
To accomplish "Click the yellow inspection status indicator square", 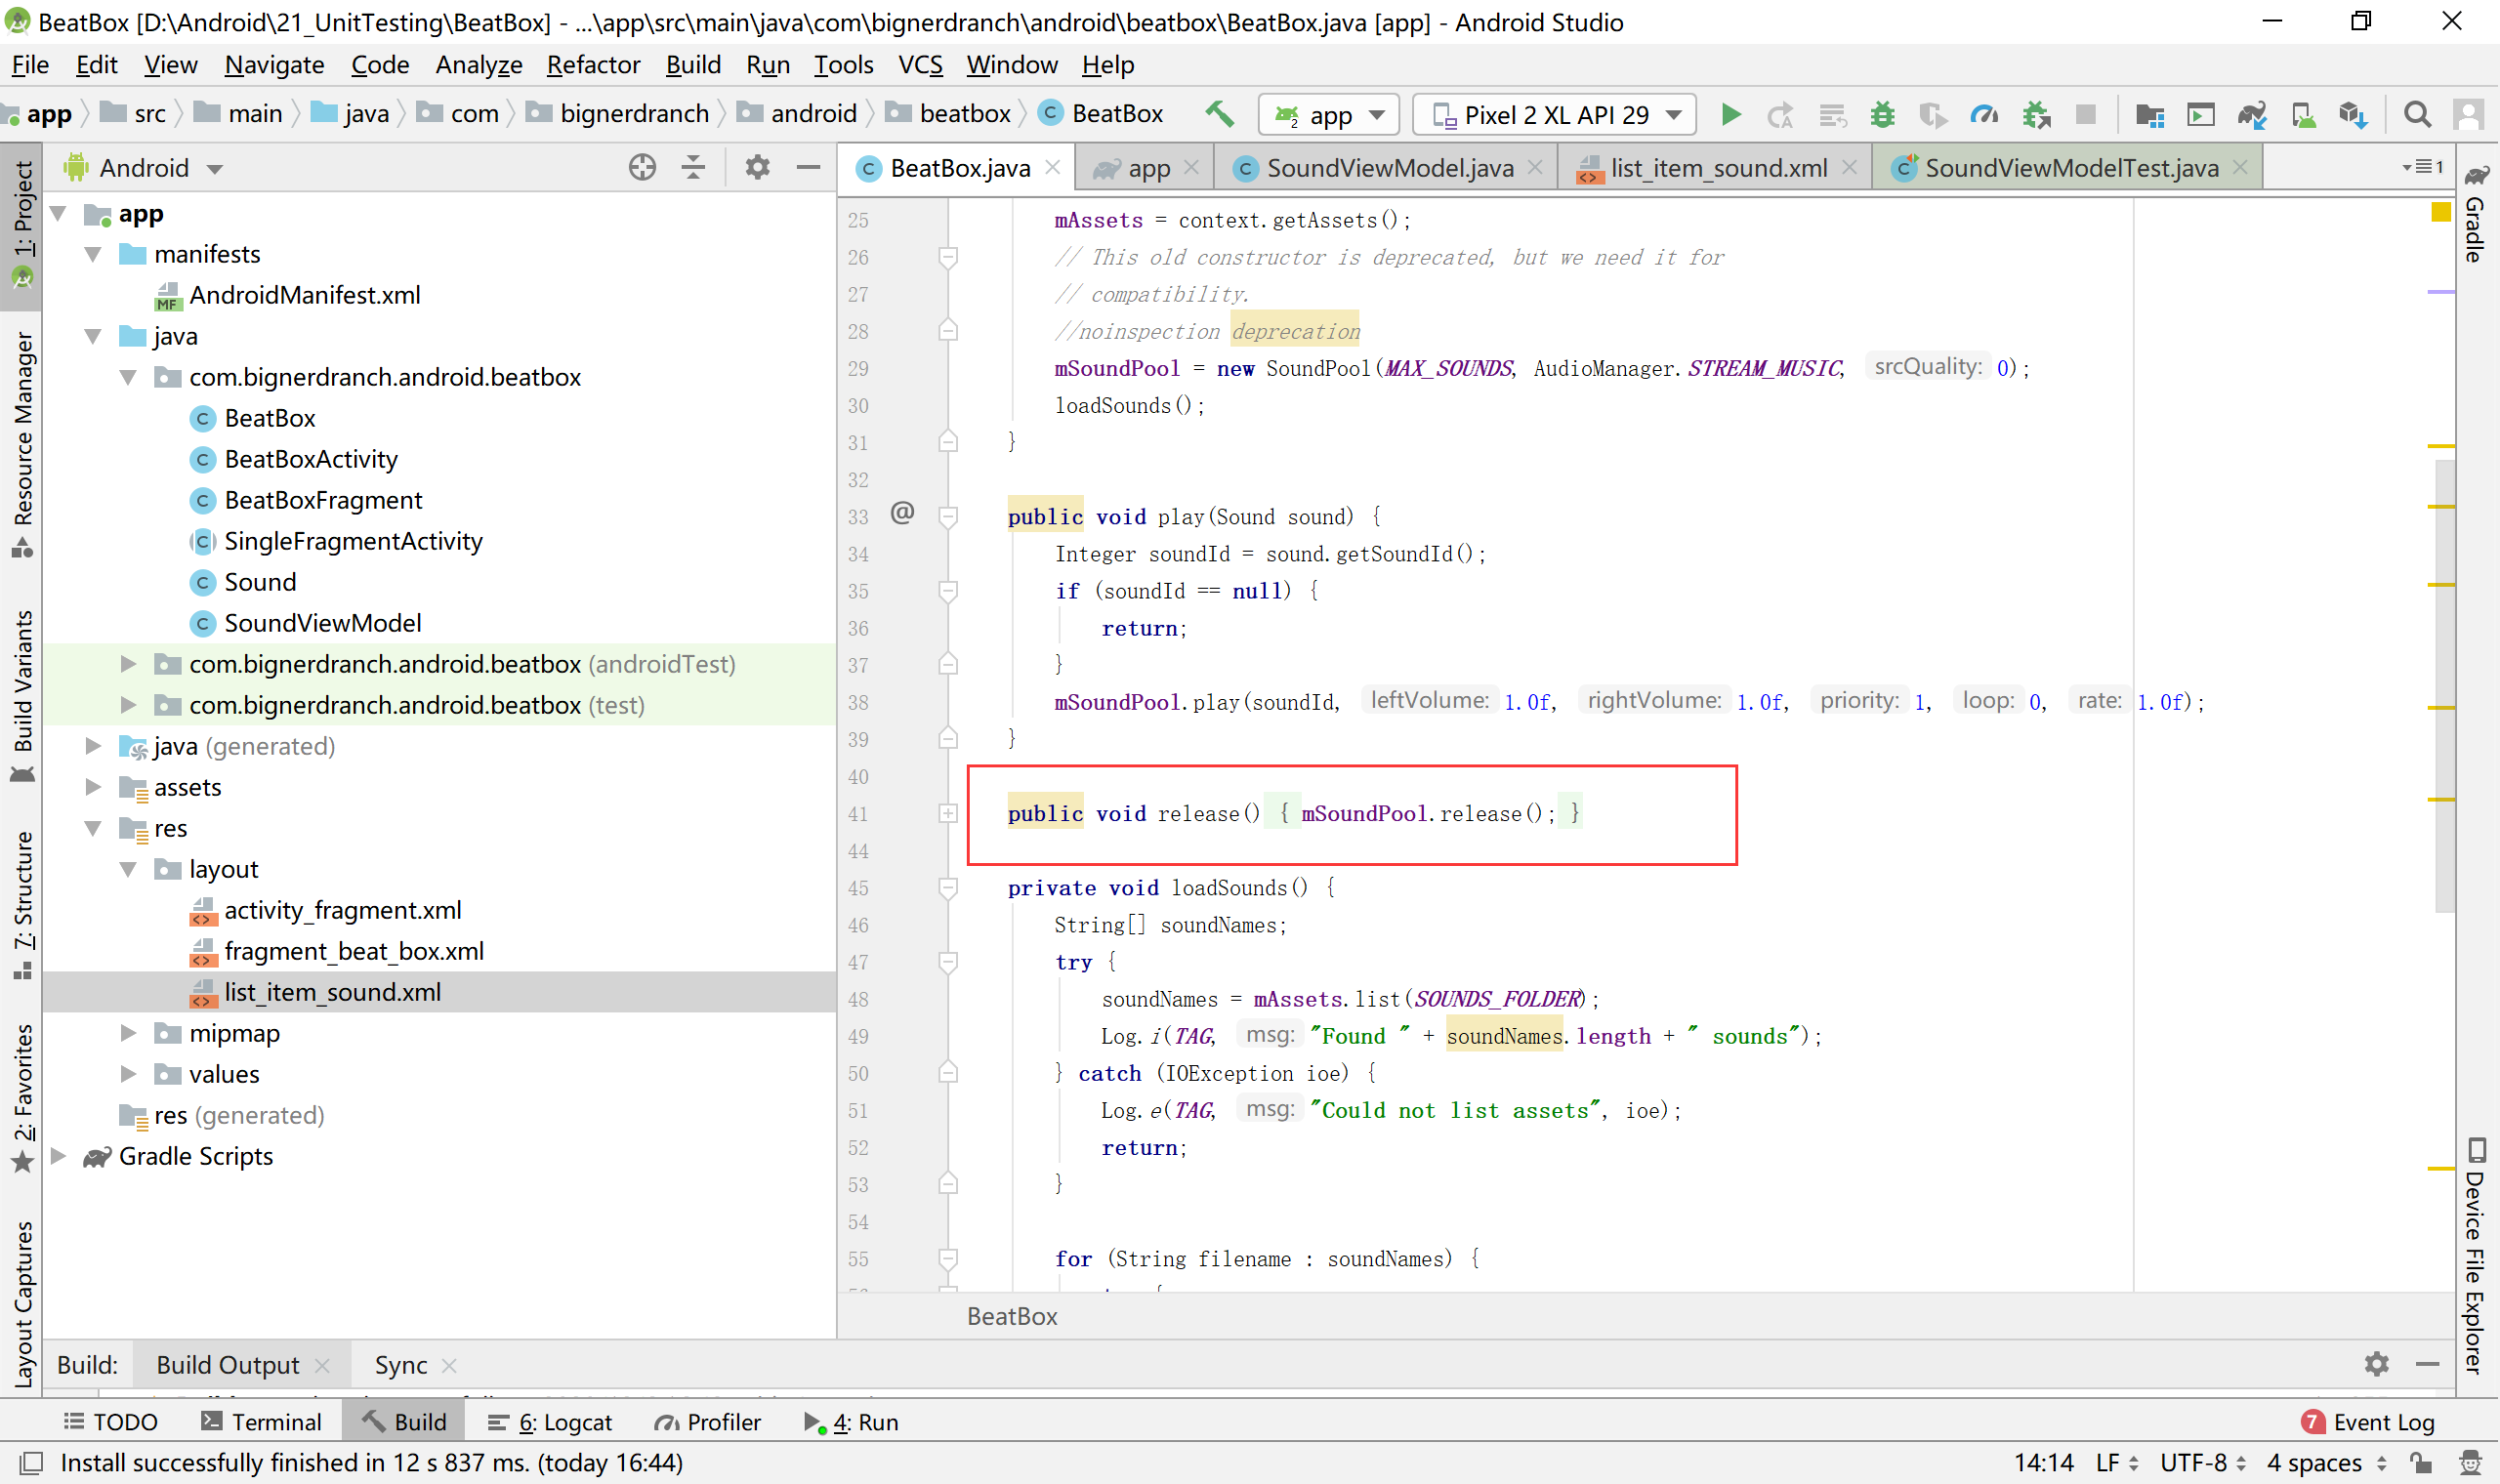I will click(x=2440, y=212).
